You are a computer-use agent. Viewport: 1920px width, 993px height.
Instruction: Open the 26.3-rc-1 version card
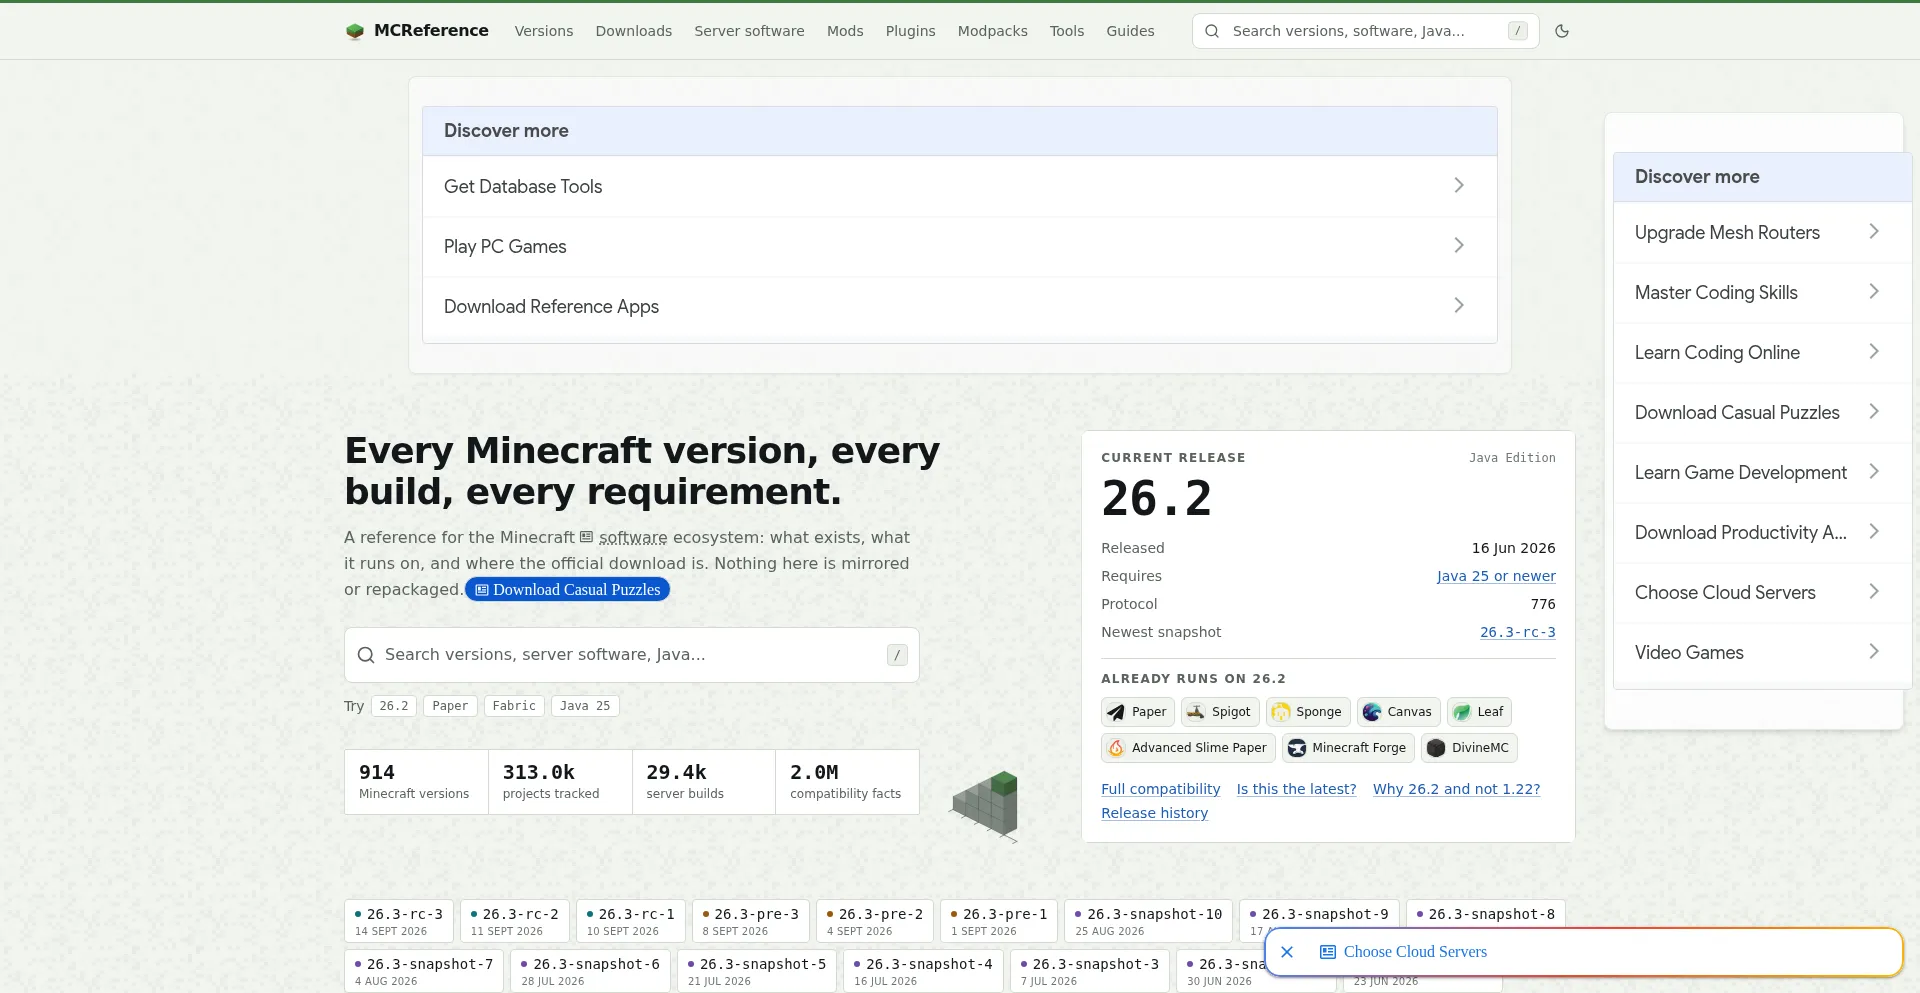[x=631, y=921]
